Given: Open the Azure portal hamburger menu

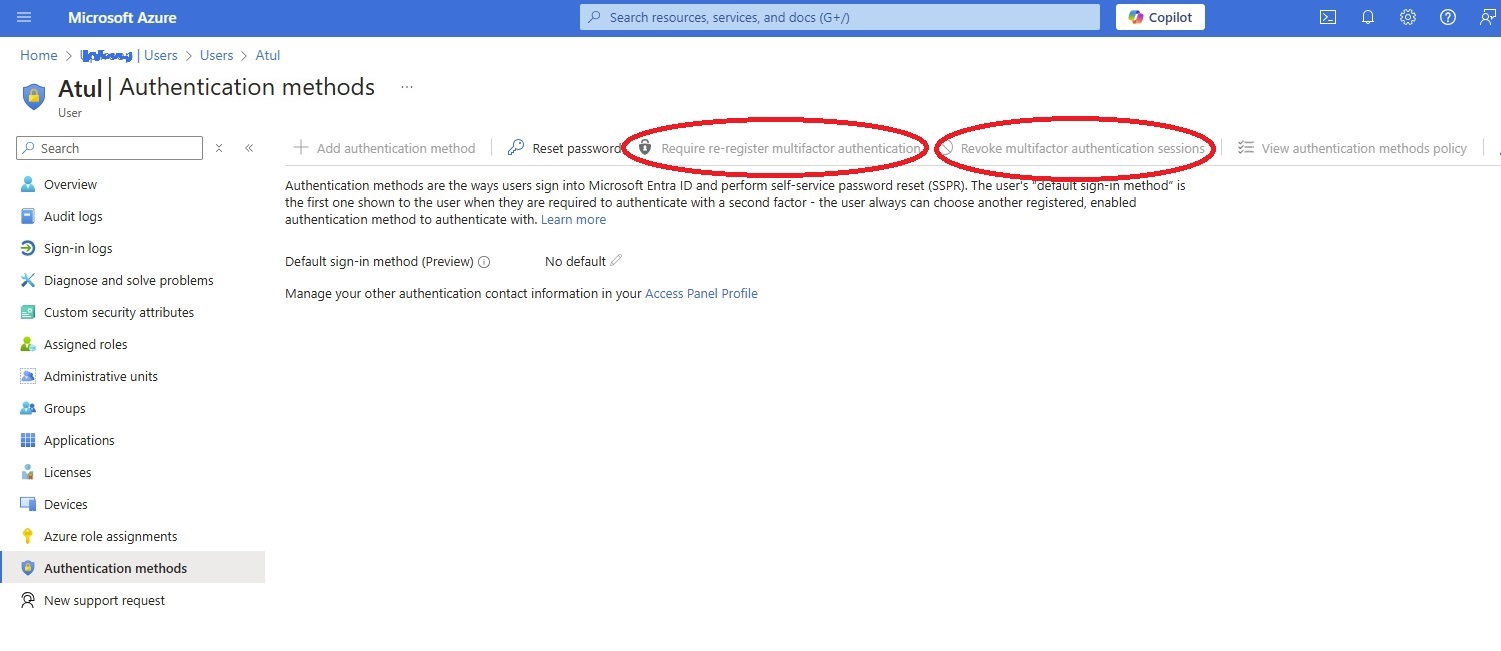Looking at the screenshot, I should tap(24, 17).
